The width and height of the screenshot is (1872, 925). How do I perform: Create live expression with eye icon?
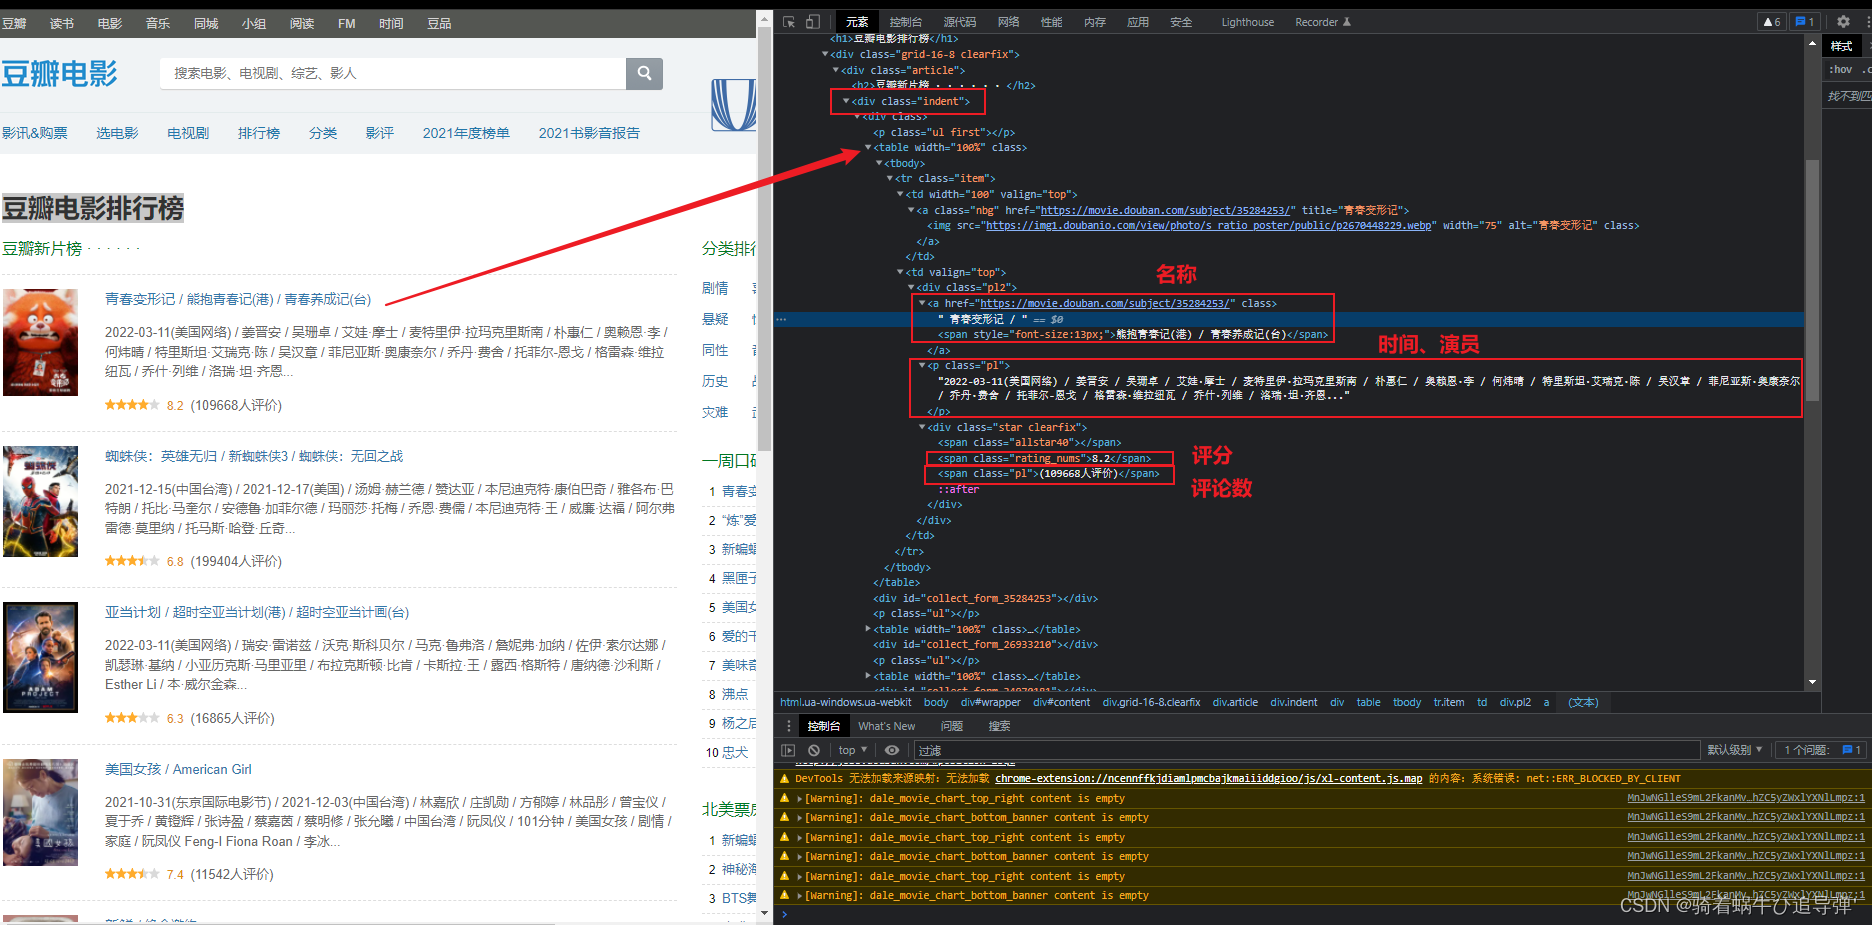coord(891,750)
